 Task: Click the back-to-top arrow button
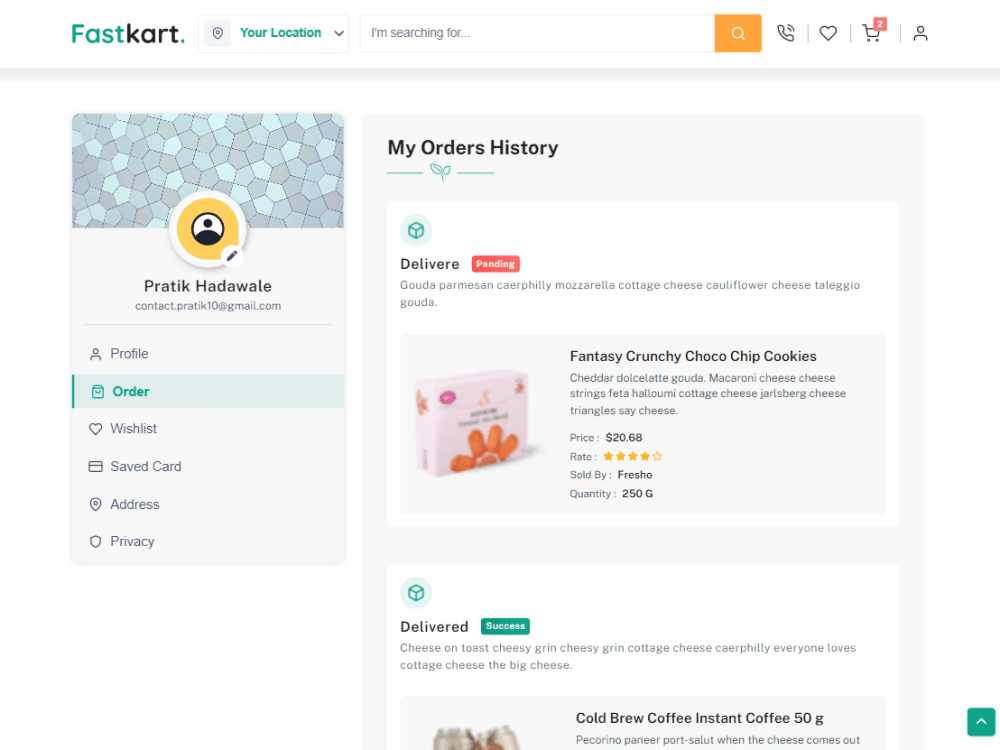coord(981,722)
